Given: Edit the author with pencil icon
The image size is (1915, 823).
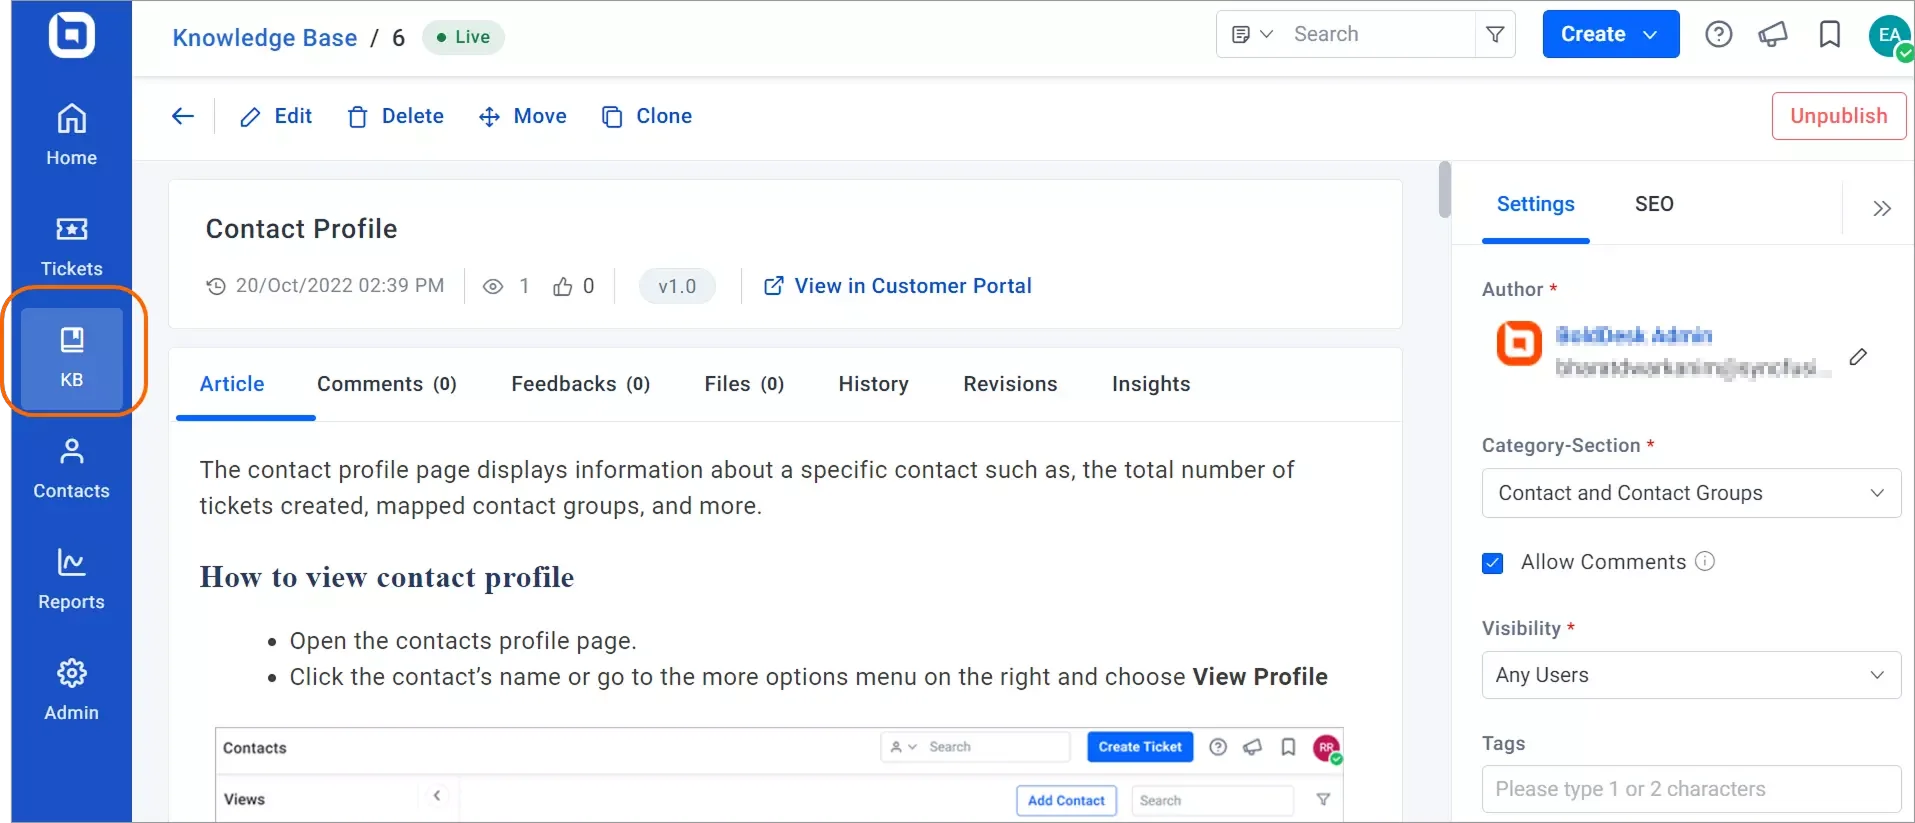Looking at the screenshot, I should [x=1858, y=357].
